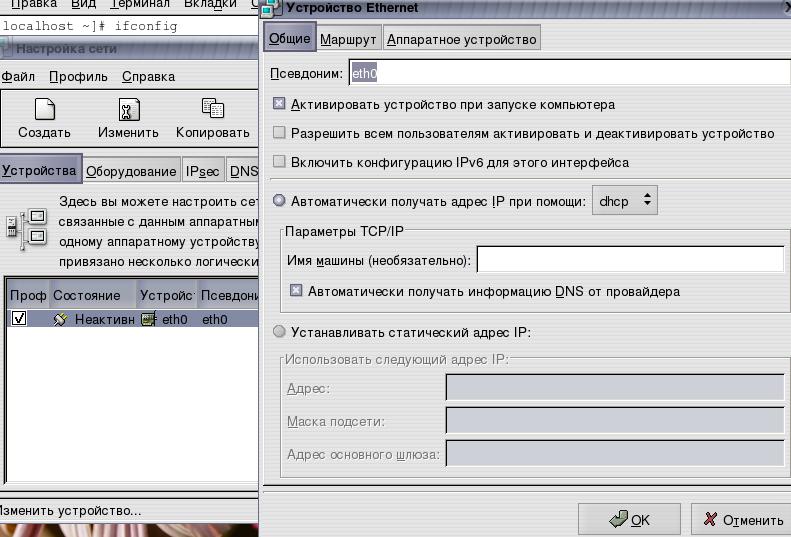Enable IPv6 configuration for this interface
This screenshot has width=791, height=537.
(279, 162)
